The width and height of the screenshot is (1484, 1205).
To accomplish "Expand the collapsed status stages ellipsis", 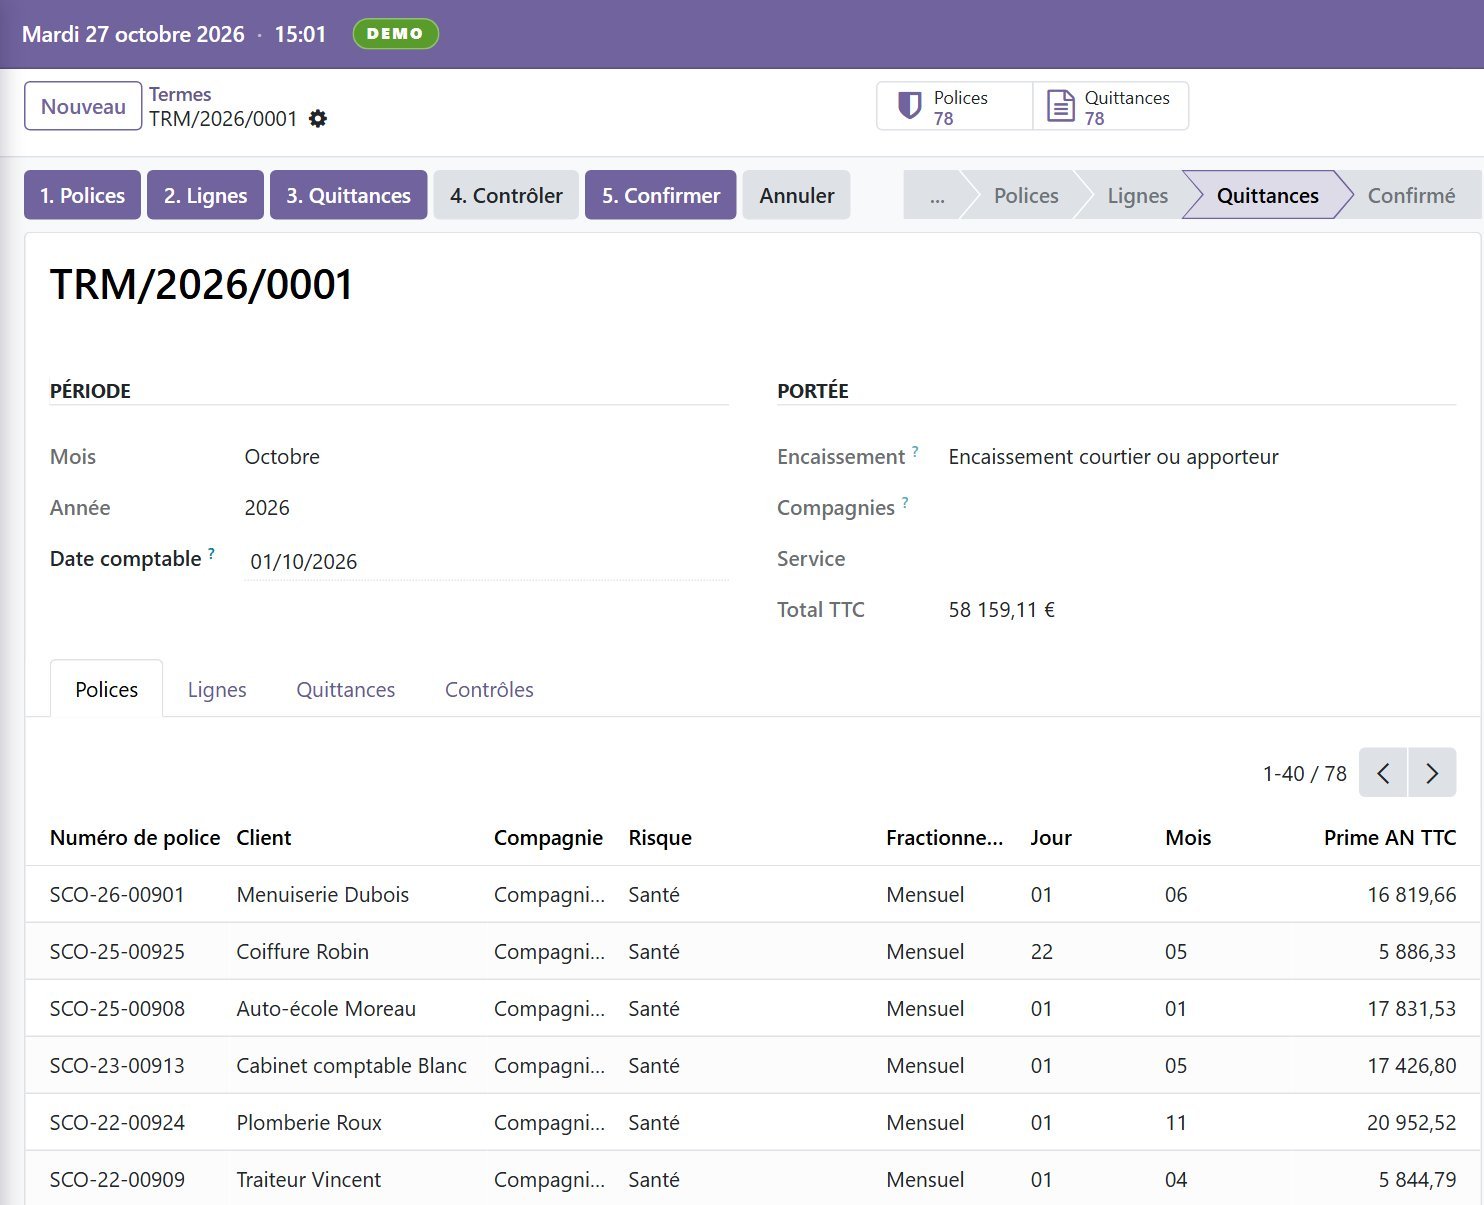I will pyautogui.click(x=936, y=195).
